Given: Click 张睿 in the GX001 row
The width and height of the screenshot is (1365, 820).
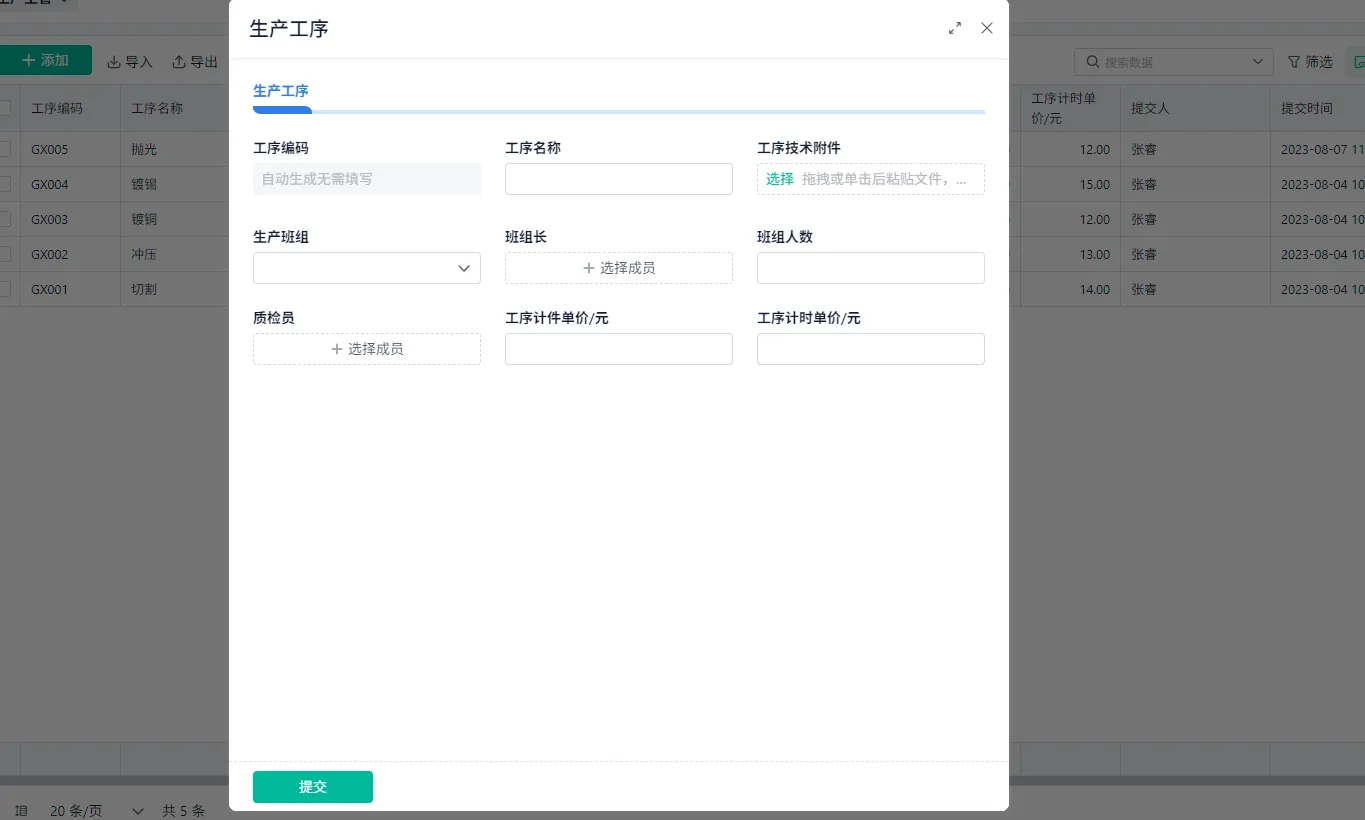Looking at the screenshot, I should pos(1144,289).
